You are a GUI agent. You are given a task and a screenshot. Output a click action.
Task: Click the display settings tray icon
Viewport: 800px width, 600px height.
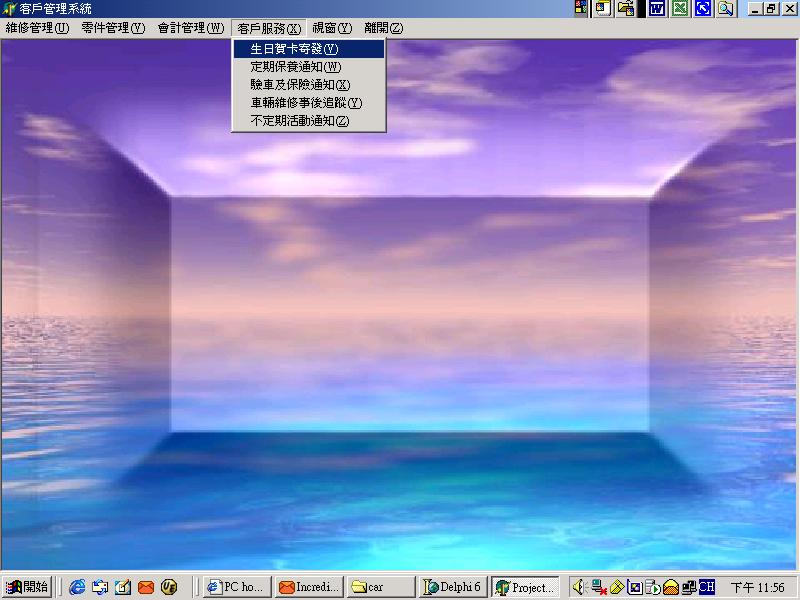(x=634, y=587)
